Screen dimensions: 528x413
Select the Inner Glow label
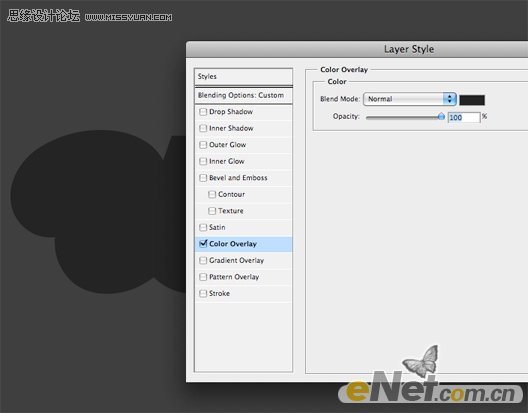click(x=227, y=161)
